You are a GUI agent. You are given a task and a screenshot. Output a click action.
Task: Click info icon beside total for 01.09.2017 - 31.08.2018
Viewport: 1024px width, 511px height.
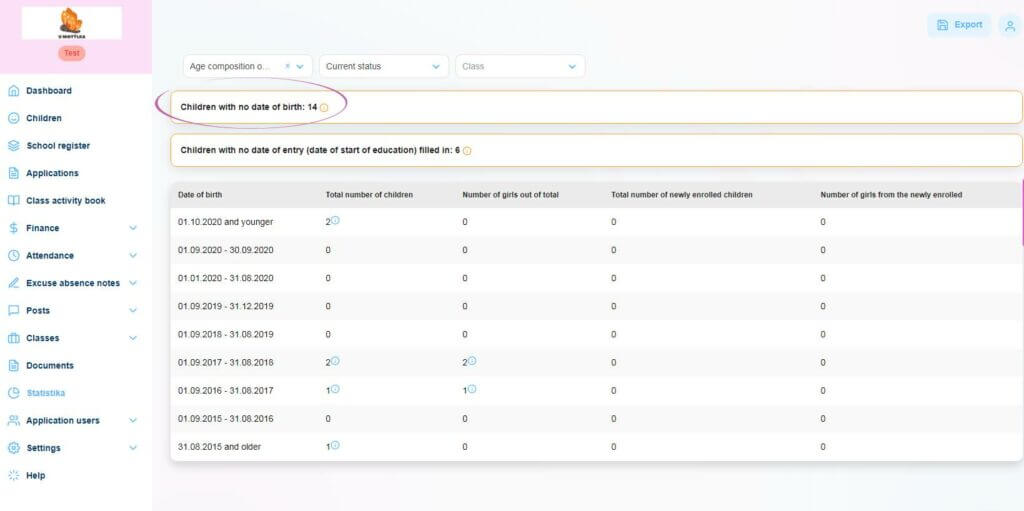tap(335, 361)
